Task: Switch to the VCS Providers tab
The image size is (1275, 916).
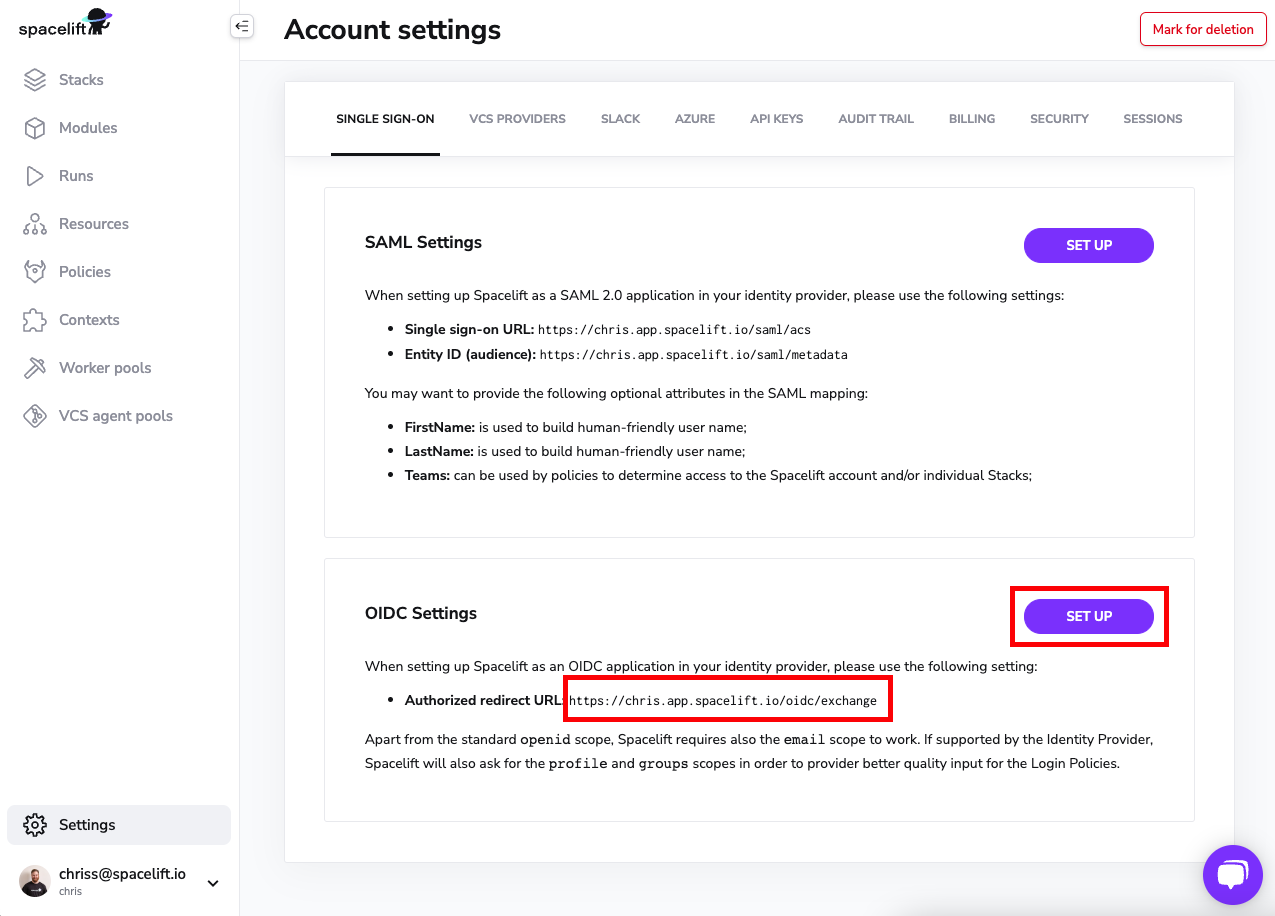Action: 517,119
